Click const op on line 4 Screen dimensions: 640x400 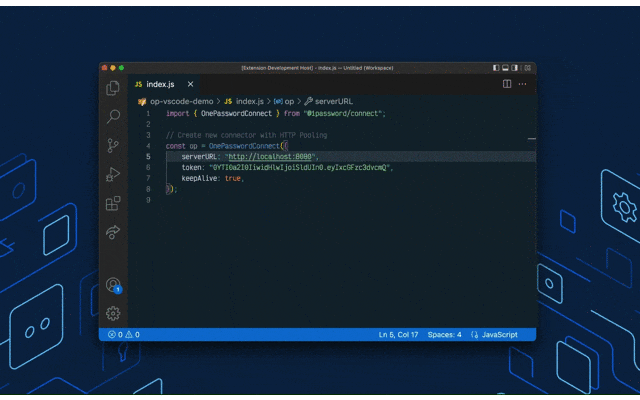point(181,146)
